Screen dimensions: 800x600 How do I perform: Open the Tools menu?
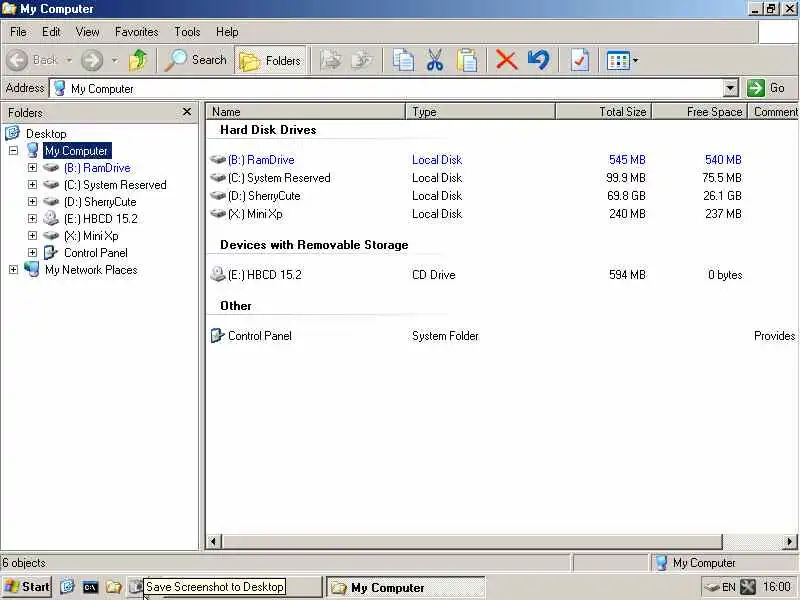[x=187, y=32]
